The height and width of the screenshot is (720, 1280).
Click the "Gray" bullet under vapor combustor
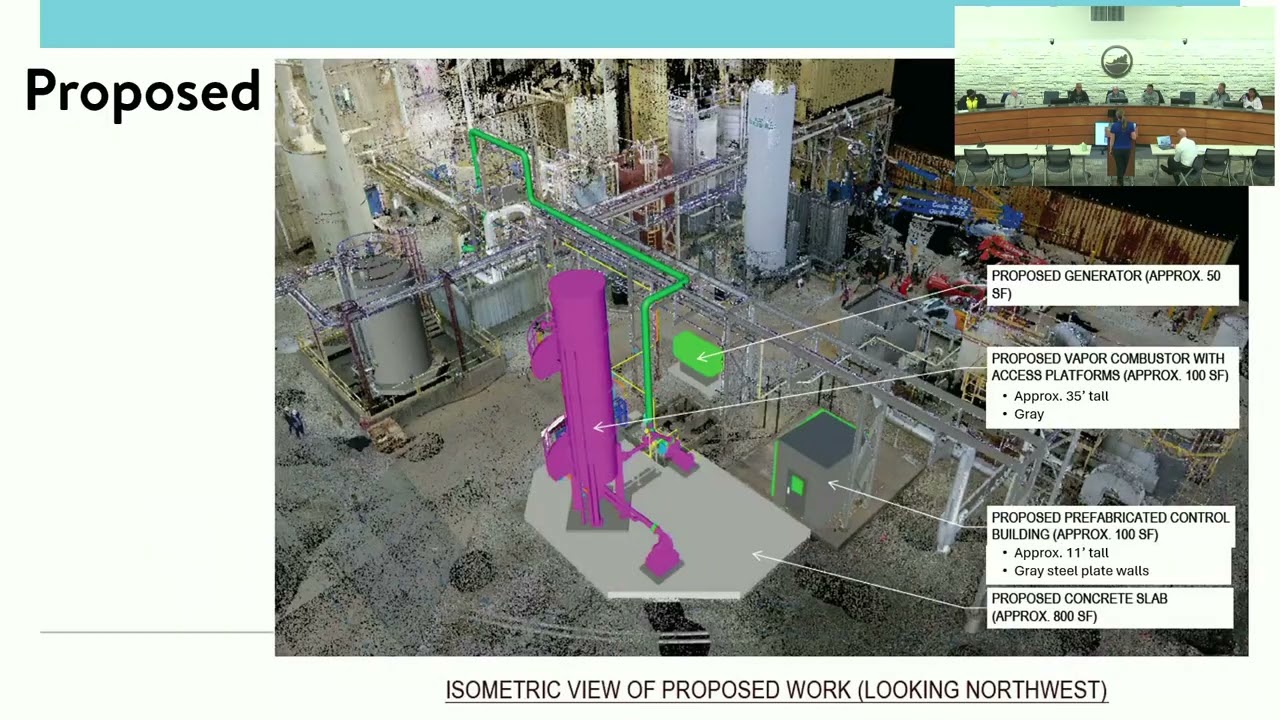coord(1029,414)
